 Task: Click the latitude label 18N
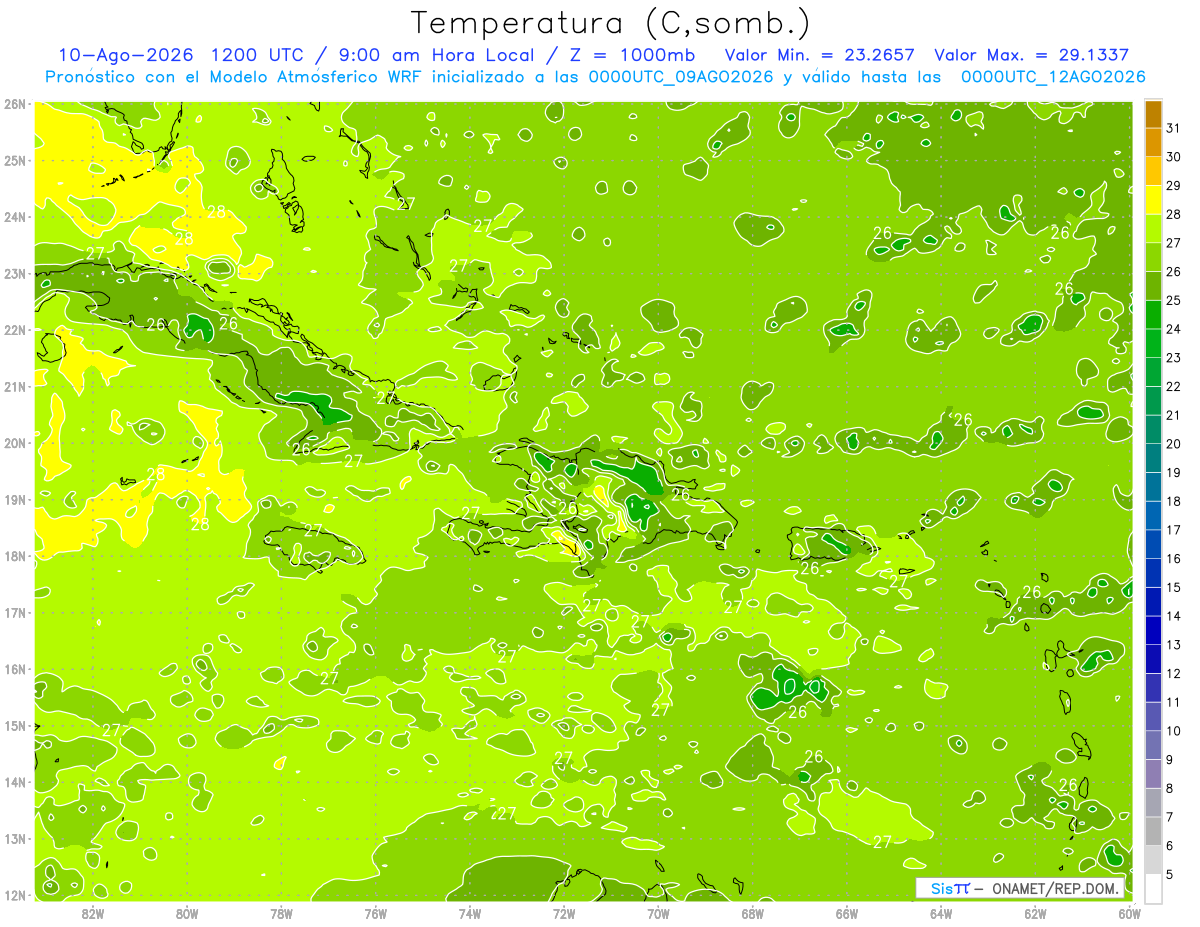pyautogui.click(x=15, y=556)
